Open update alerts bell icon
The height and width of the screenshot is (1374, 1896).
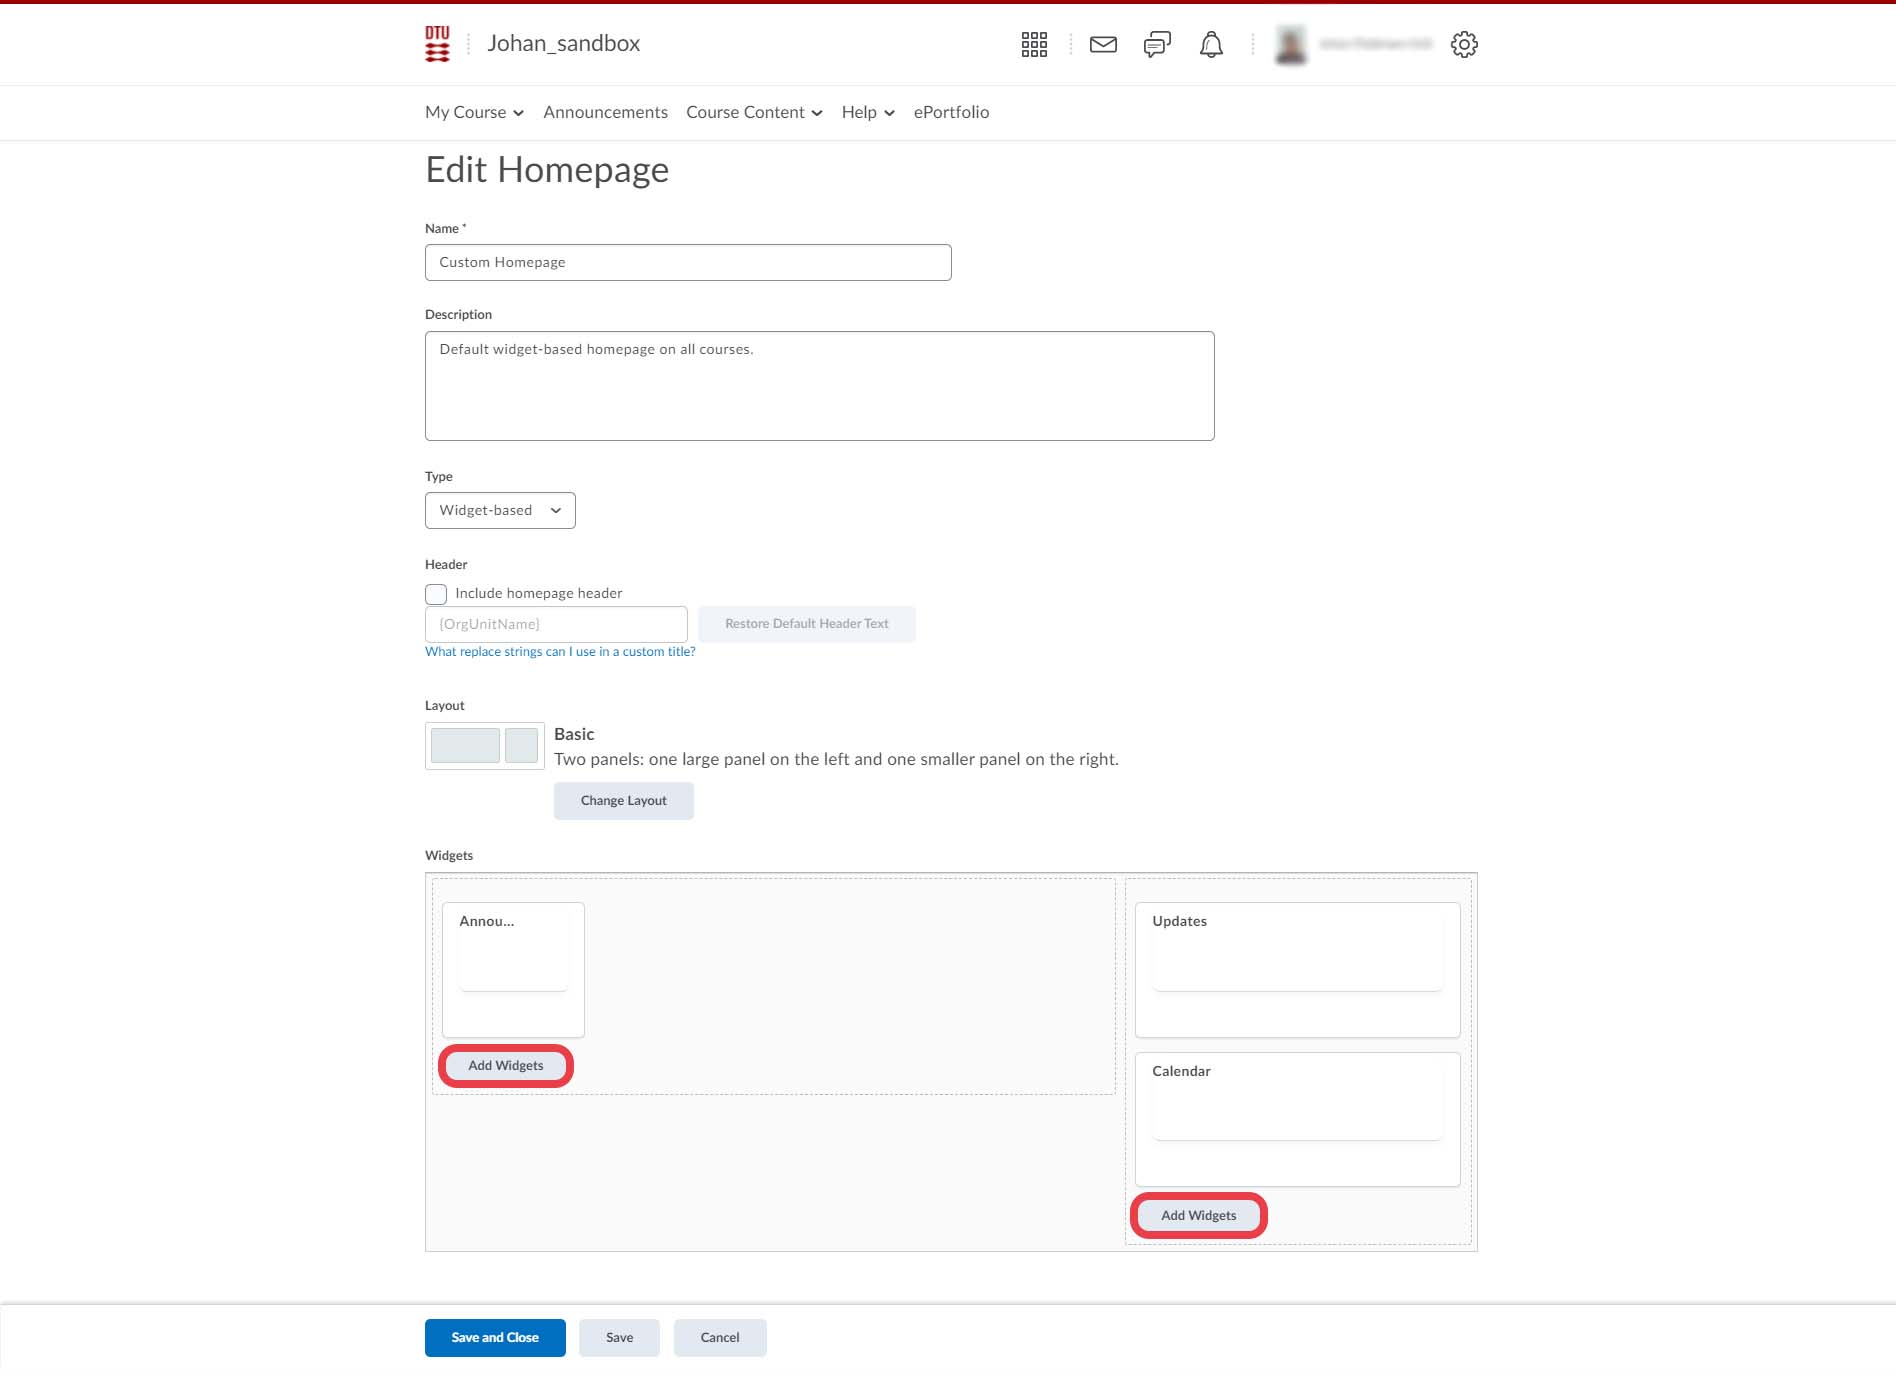[x=1211, y=44]
